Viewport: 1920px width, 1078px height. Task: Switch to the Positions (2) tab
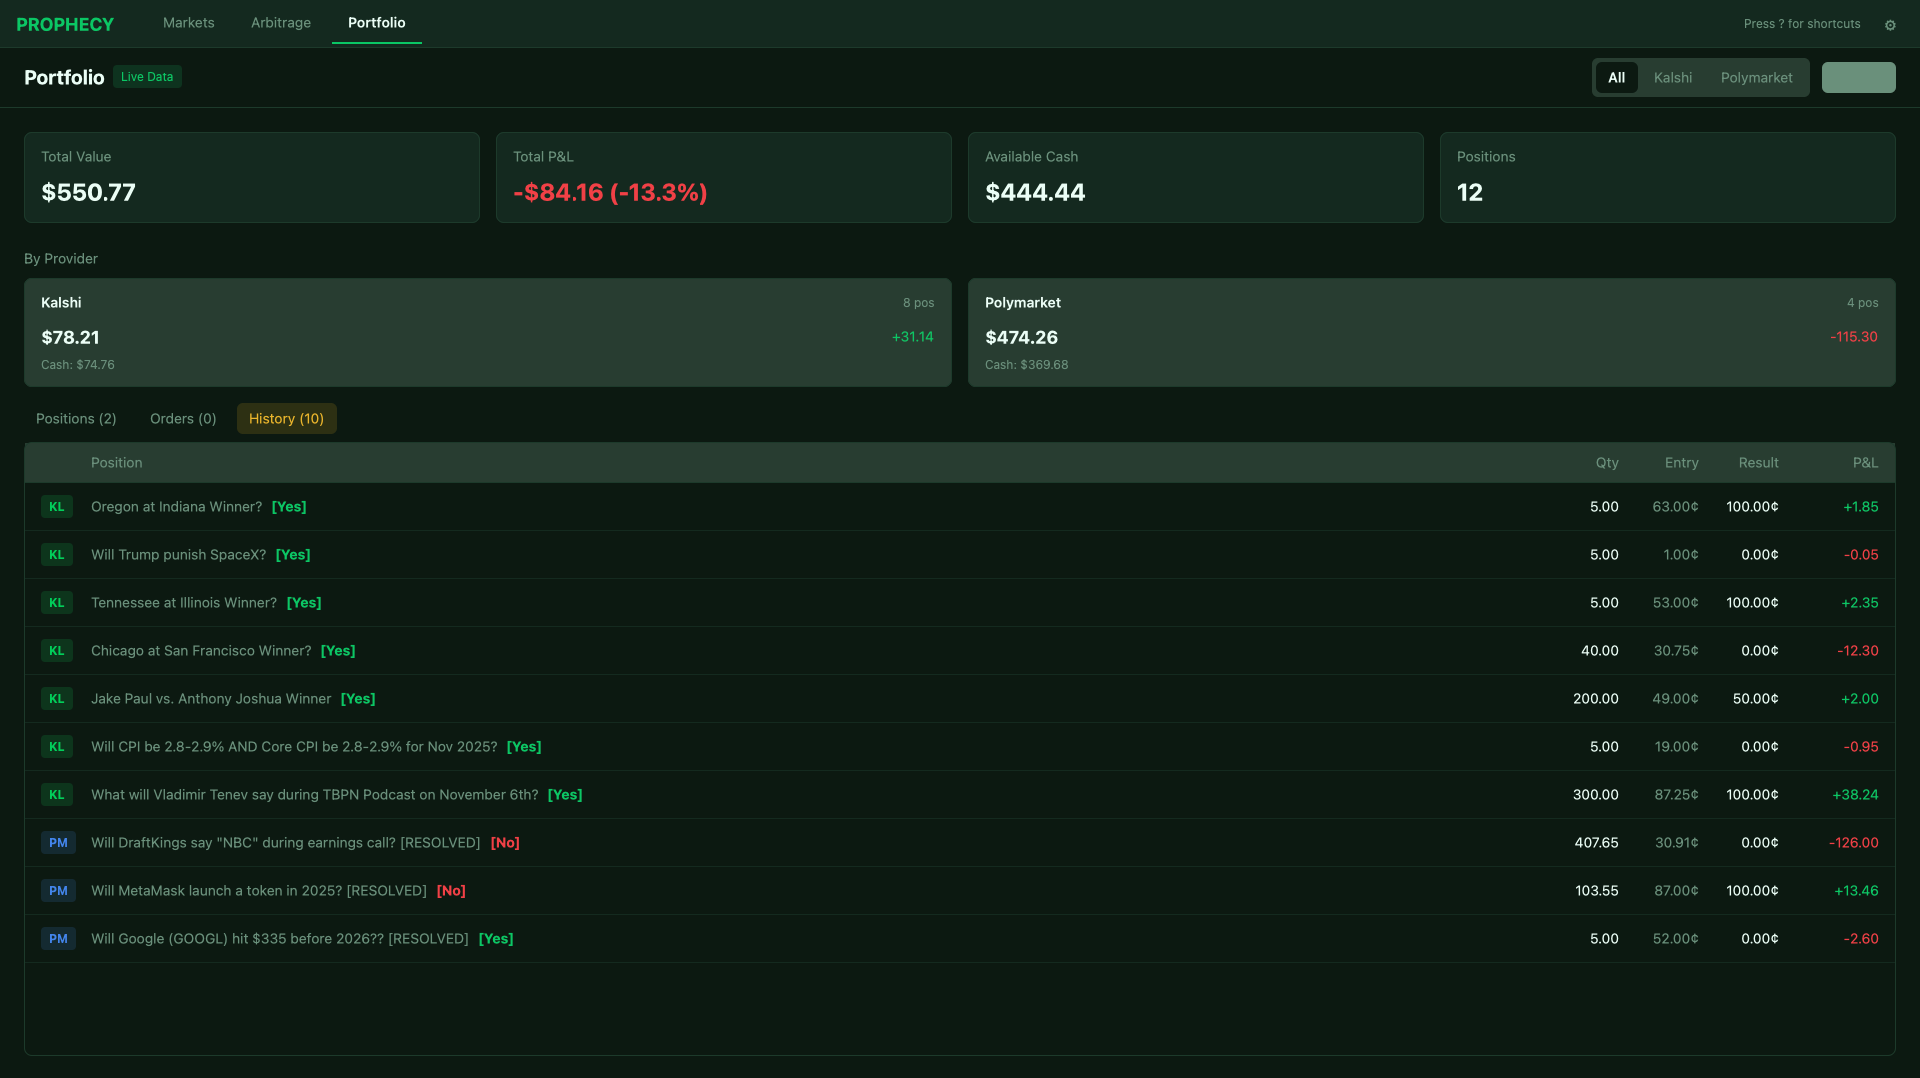coord(75,418)
